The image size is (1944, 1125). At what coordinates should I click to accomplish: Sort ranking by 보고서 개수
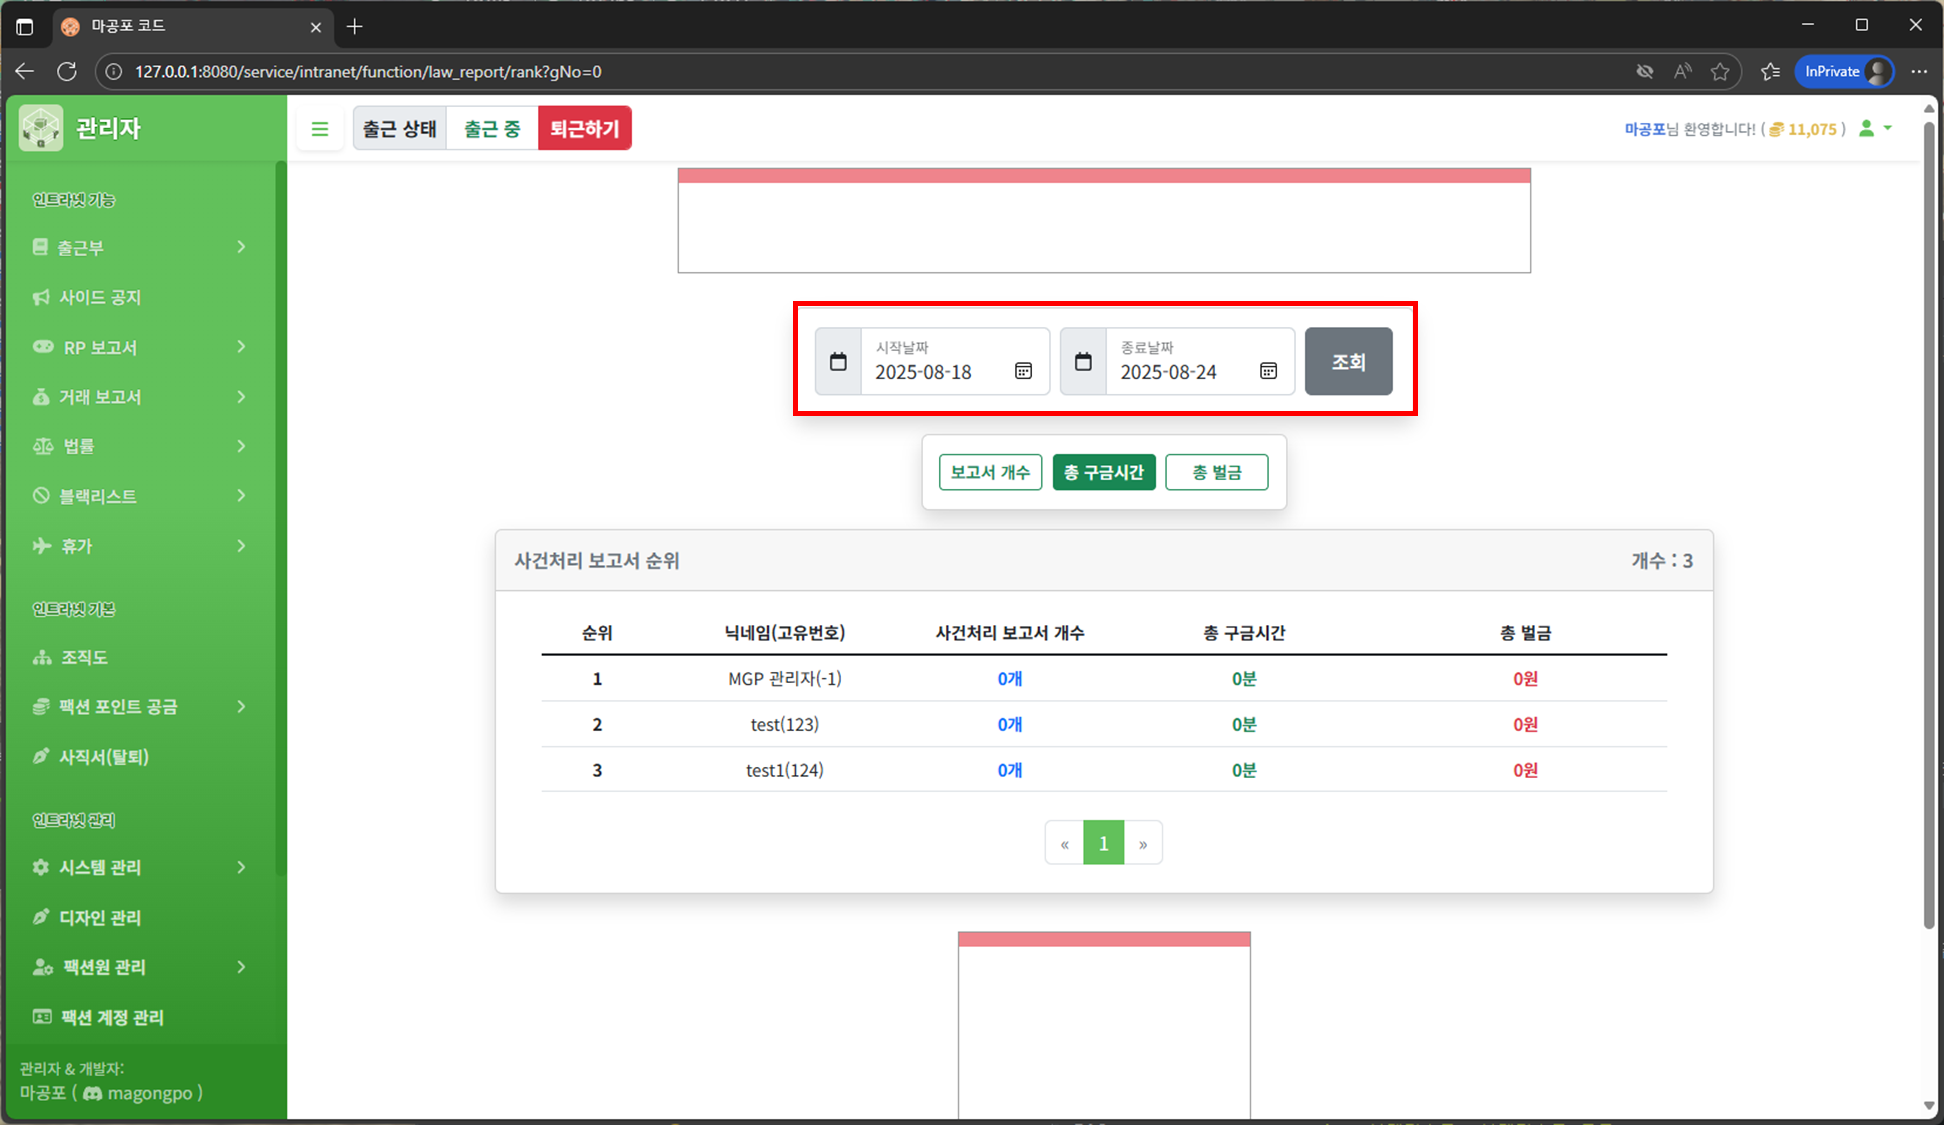(x=990, y=472)
